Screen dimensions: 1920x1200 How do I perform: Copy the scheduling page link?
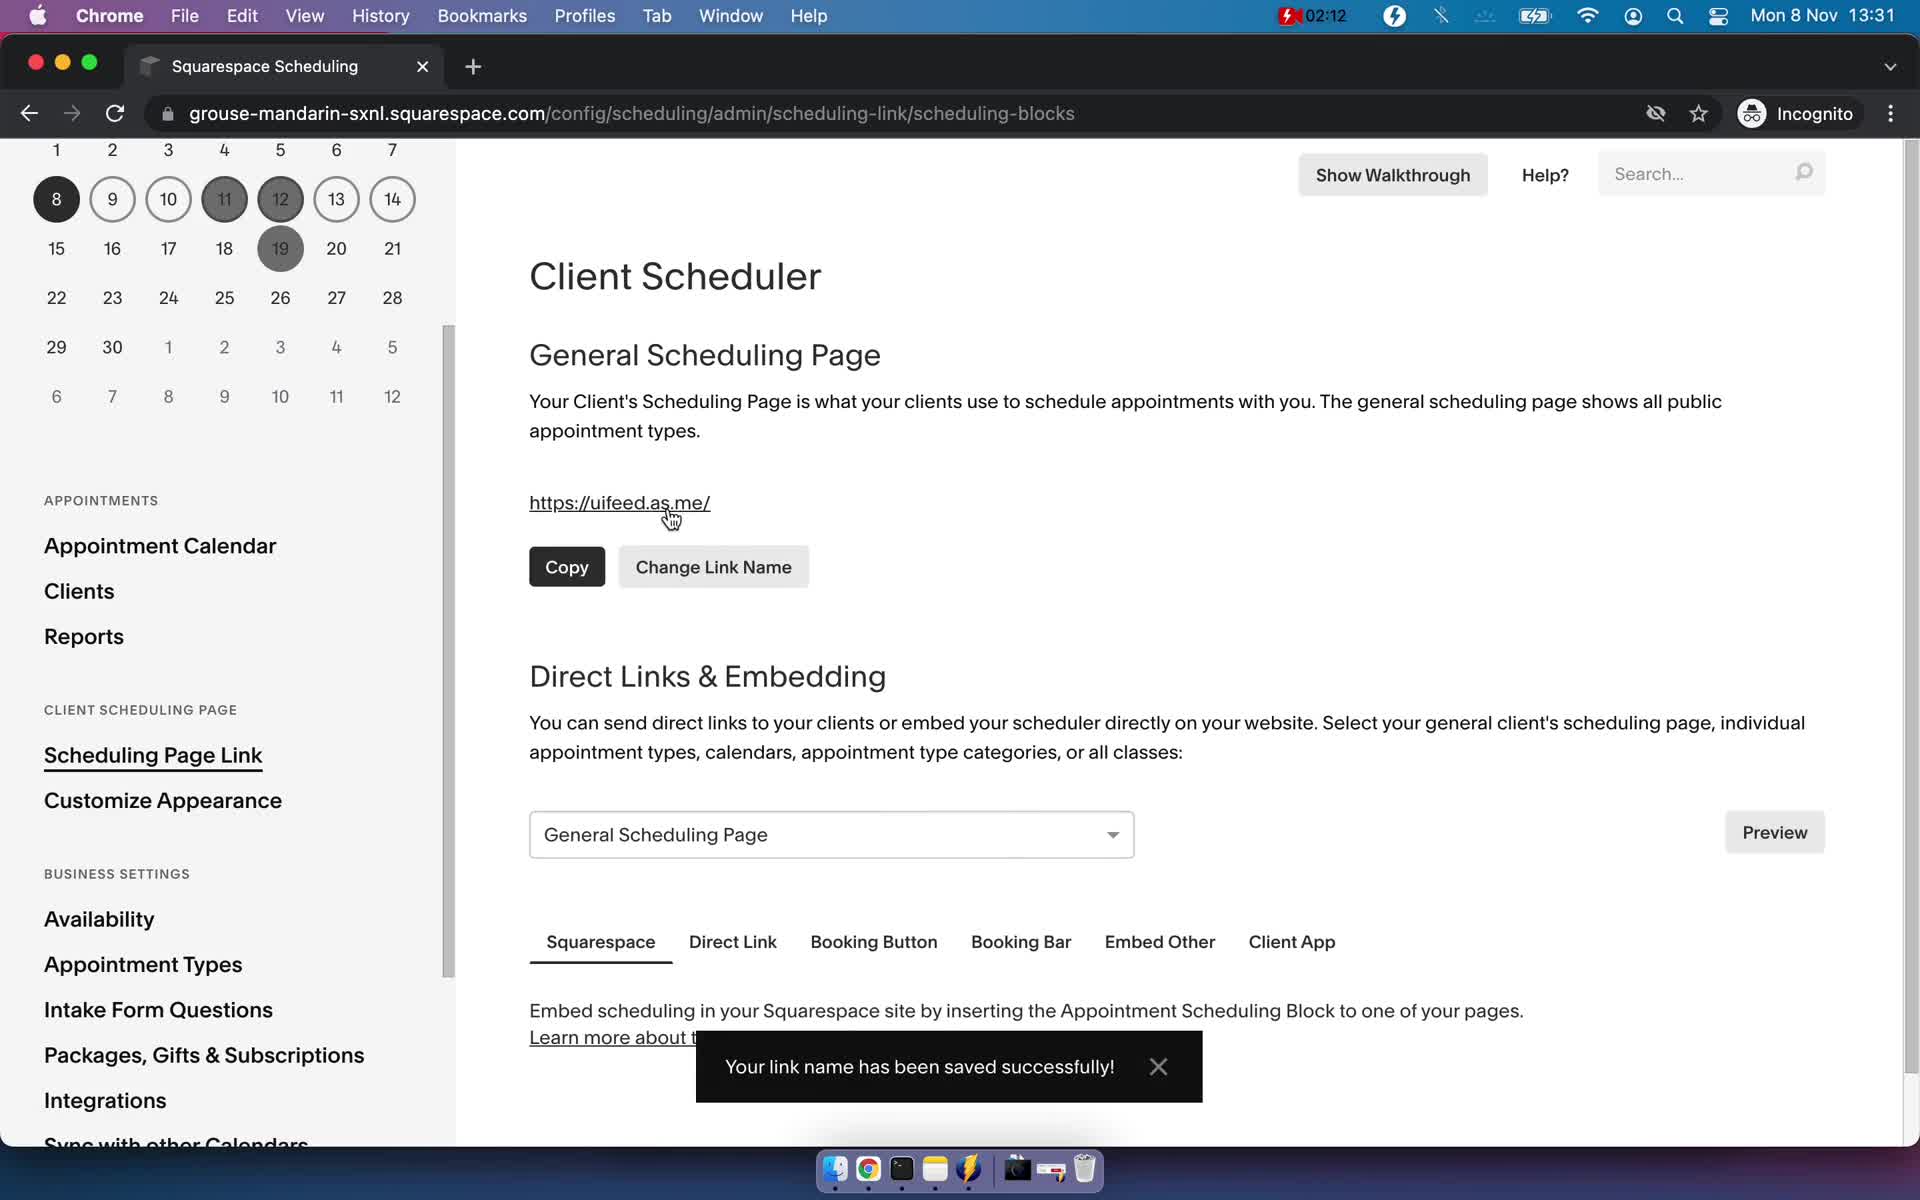point(567,567)
